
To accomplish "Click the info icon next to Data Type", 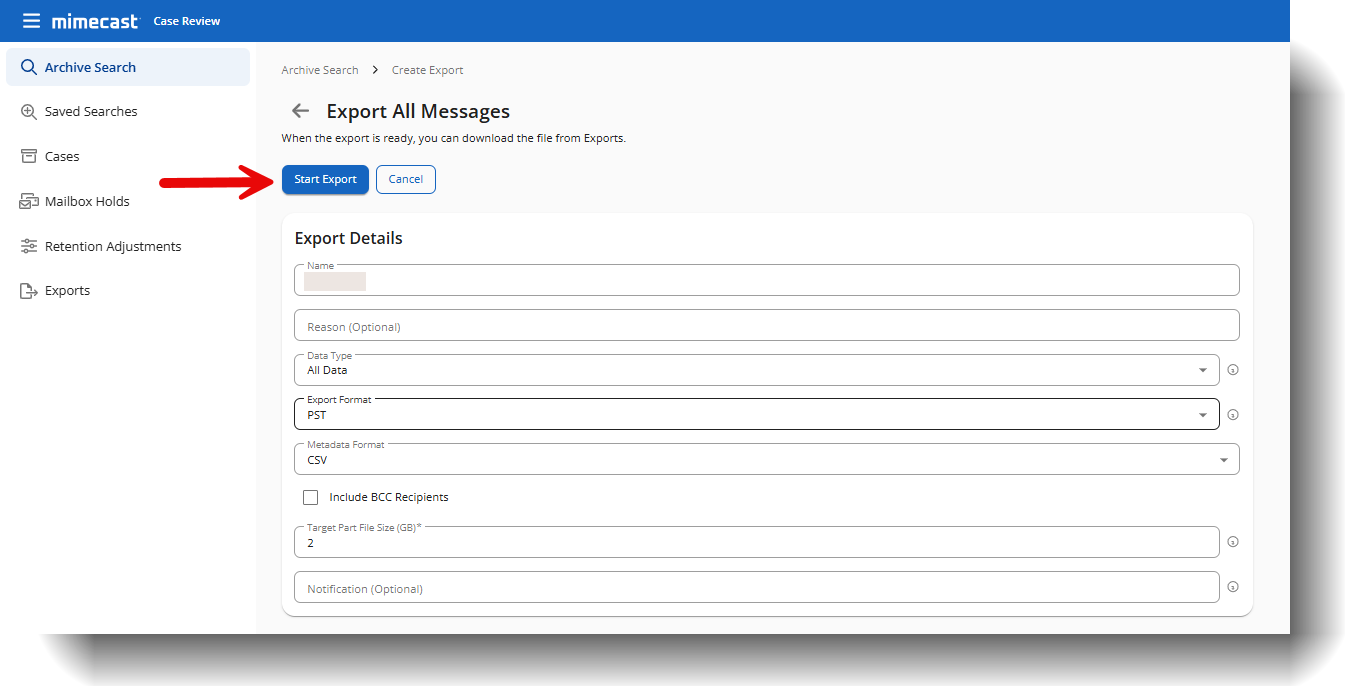I will [x=1233, y=370].
